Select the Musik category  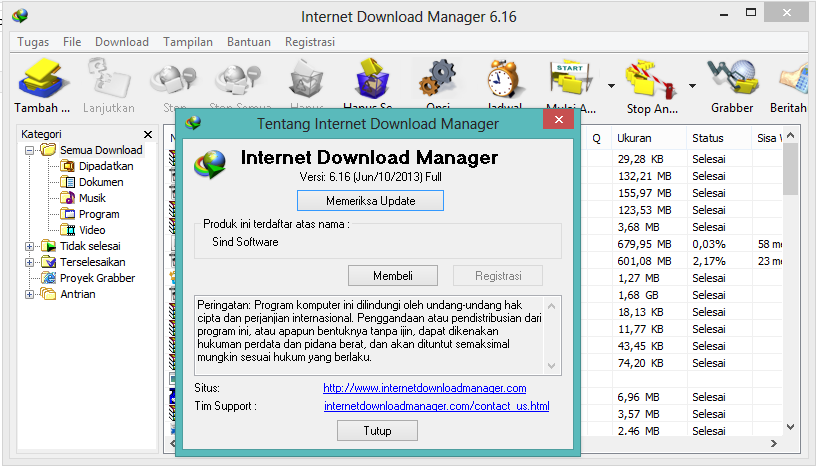click(x=92, y=198)
